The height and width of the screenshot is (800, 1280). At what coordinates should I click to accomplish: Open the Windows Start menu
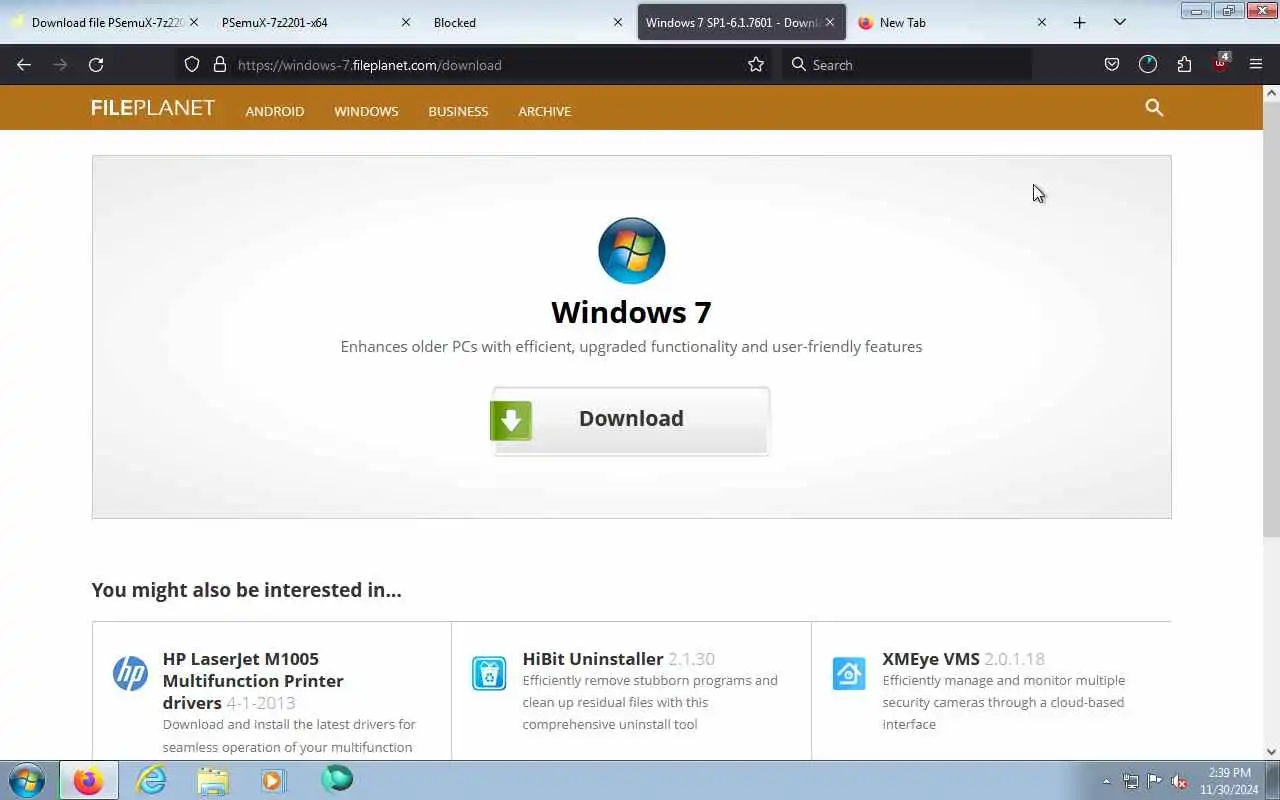coord(26,780)
